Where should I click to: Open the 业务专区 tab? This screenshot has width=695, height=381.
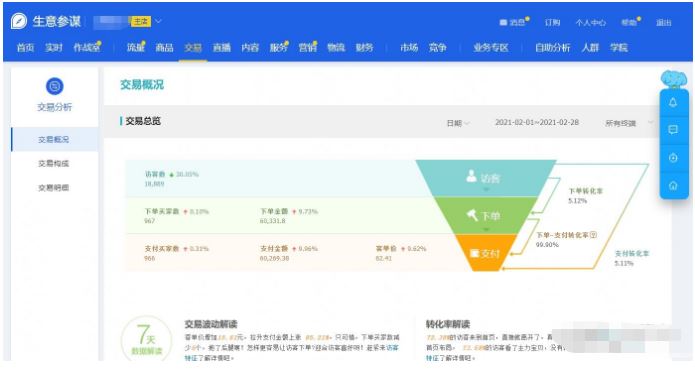coord(491,47)
